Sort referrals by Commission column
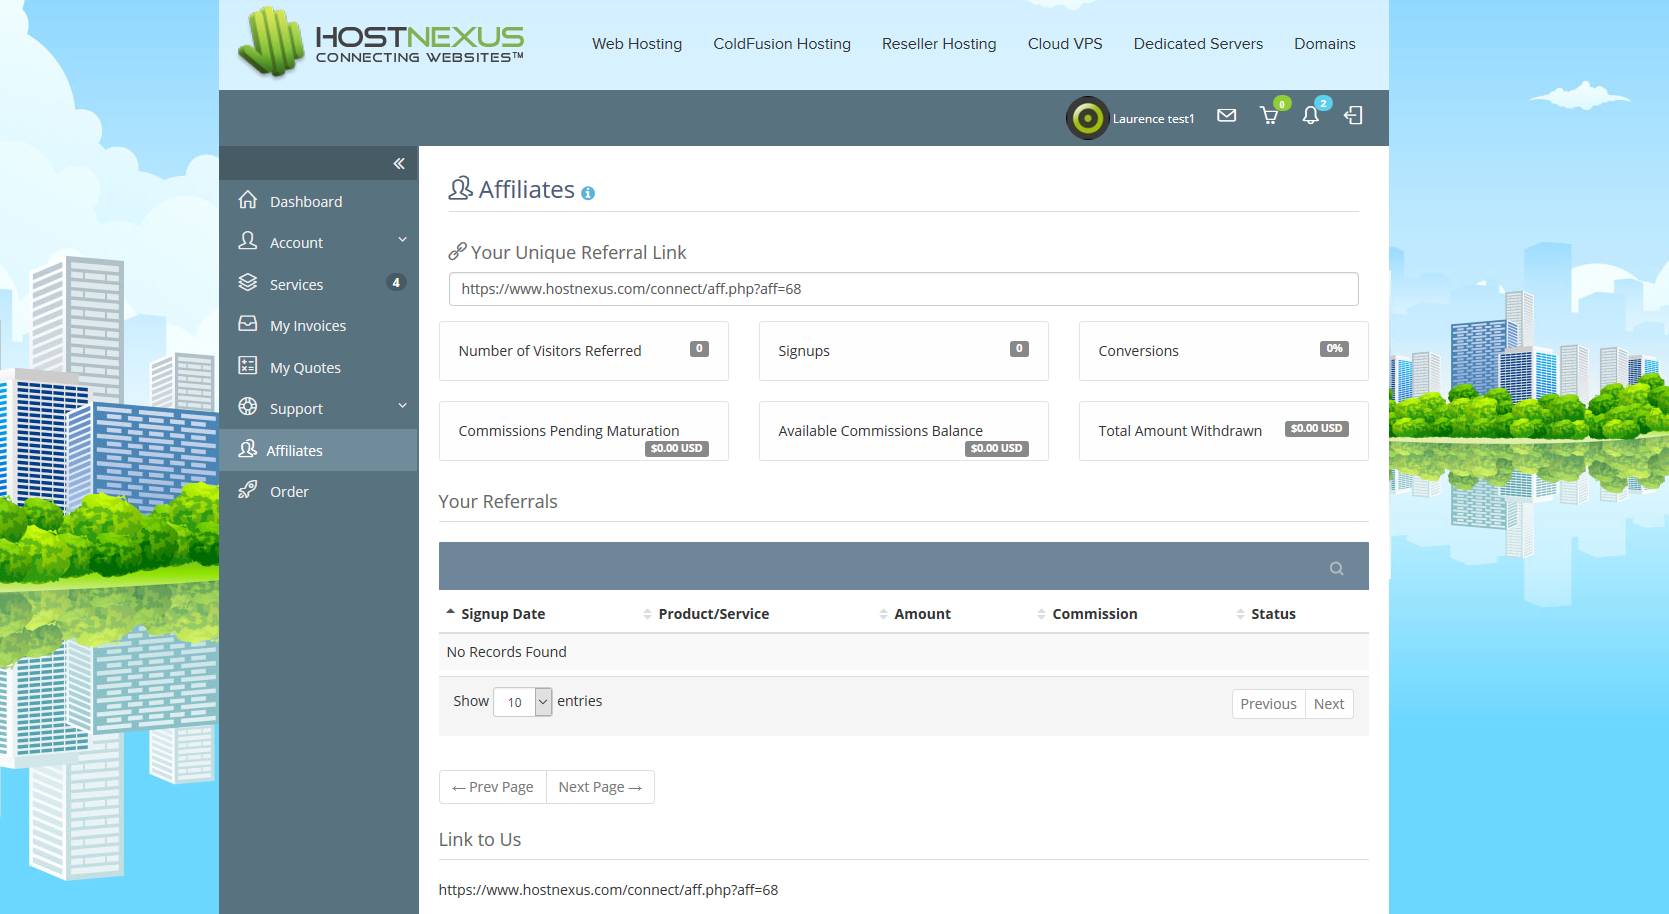The width and height of the screenshot is (1669, 914). [1094, 614]
